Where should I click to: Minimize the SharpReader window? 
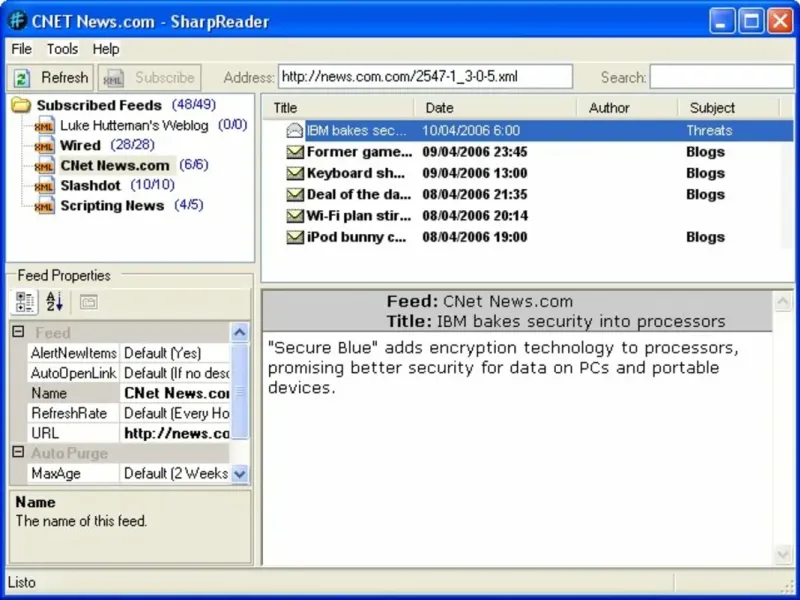(x=721, y=21)
